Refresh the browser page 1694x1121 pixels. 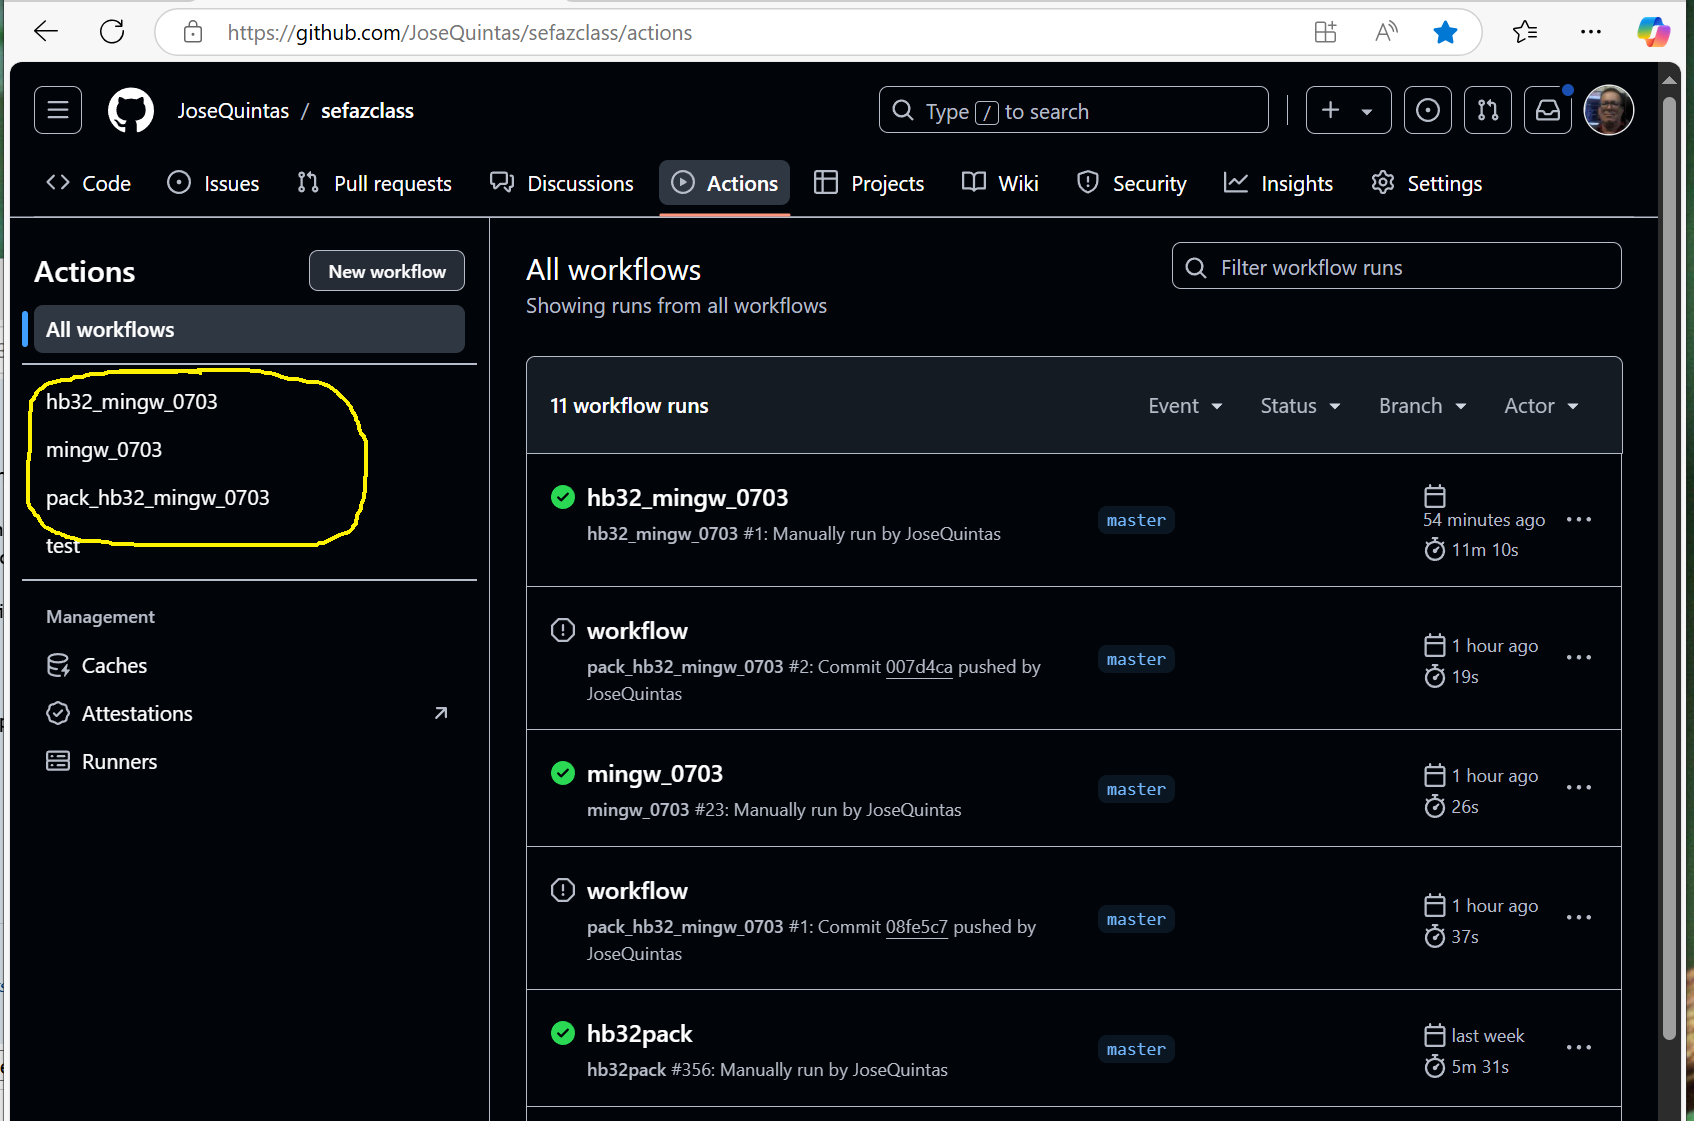pyautogui.click(x=112, y=32)
